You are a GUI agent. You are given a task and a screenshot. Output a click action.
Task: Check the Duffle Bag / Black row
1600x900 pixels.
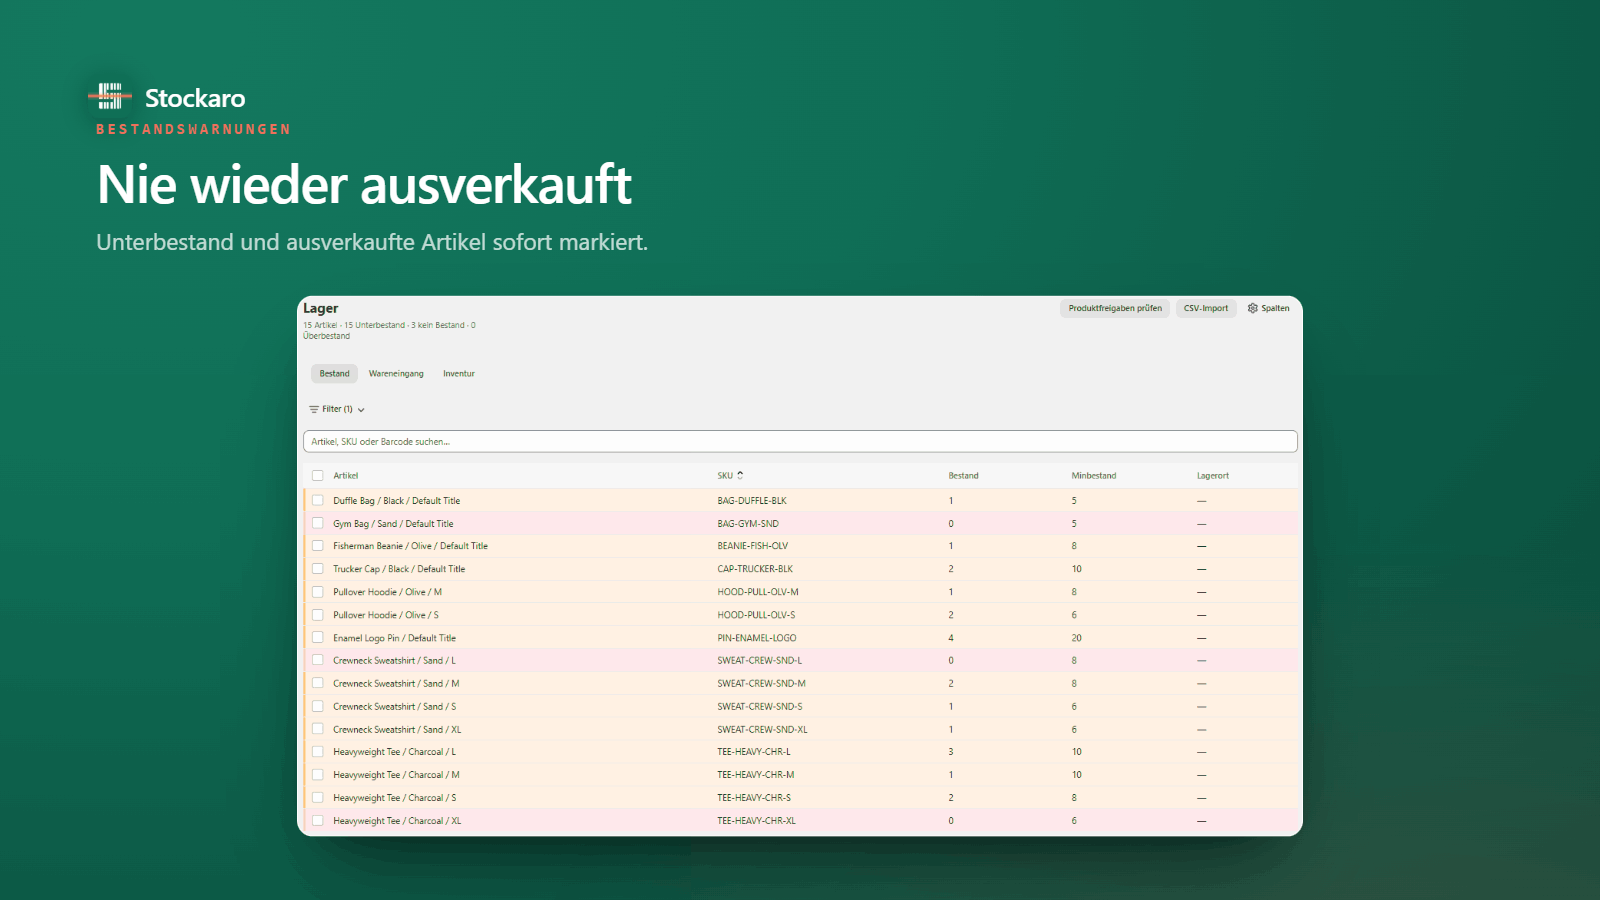click(x=318, y=500)
